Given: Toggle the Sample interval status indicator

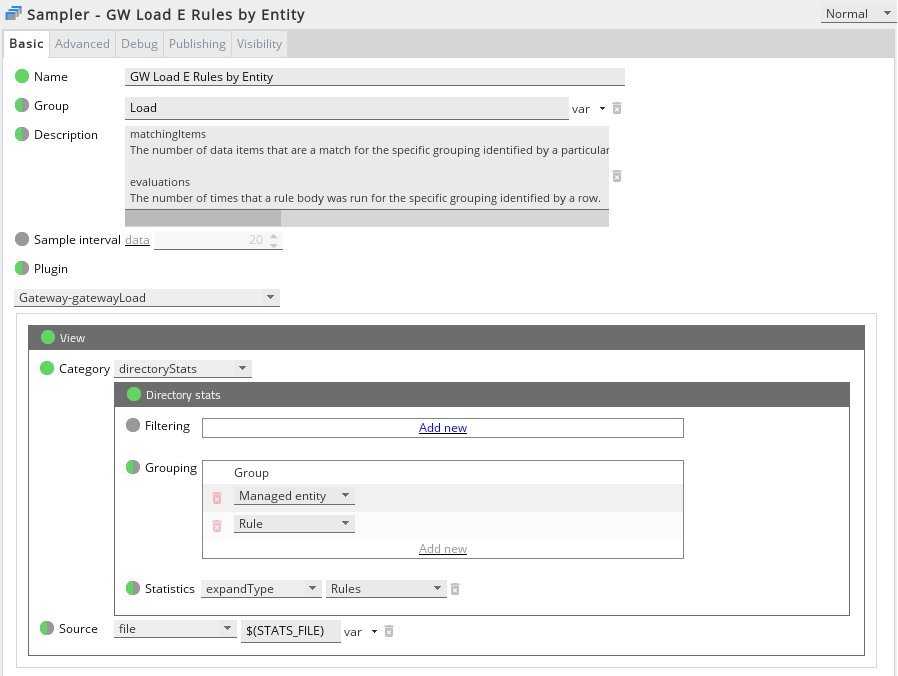Looking at the screenshot, I should 22,239.
